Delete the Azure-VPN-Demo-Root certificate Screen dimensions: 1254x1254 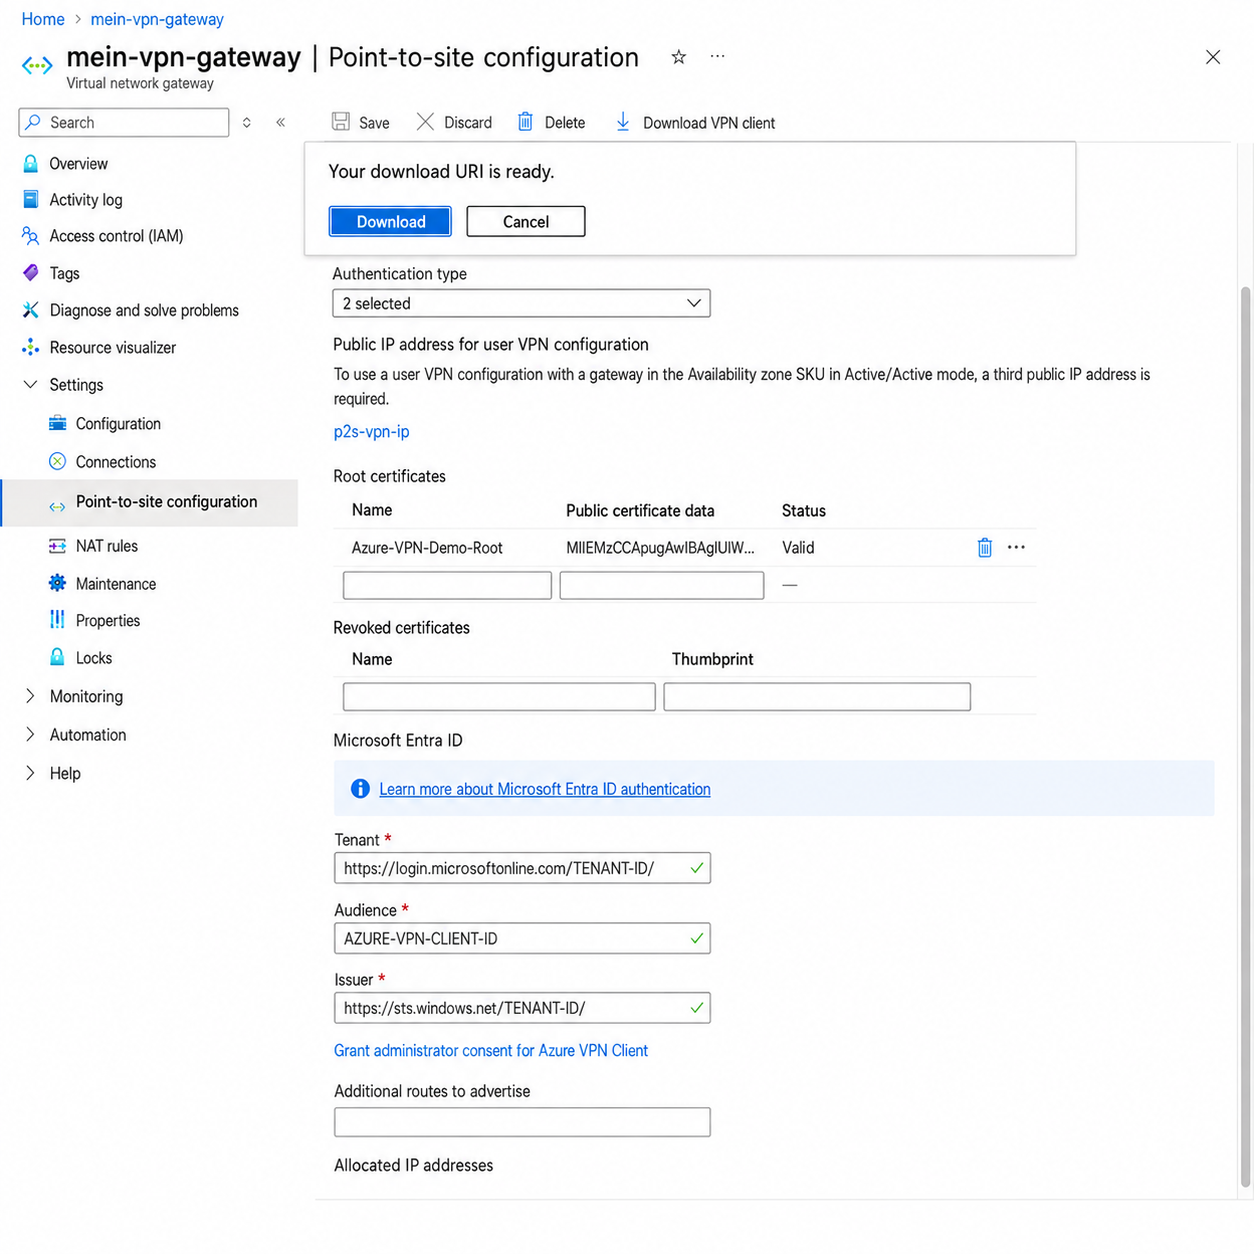pyautogui.click(x=985, y=547)
